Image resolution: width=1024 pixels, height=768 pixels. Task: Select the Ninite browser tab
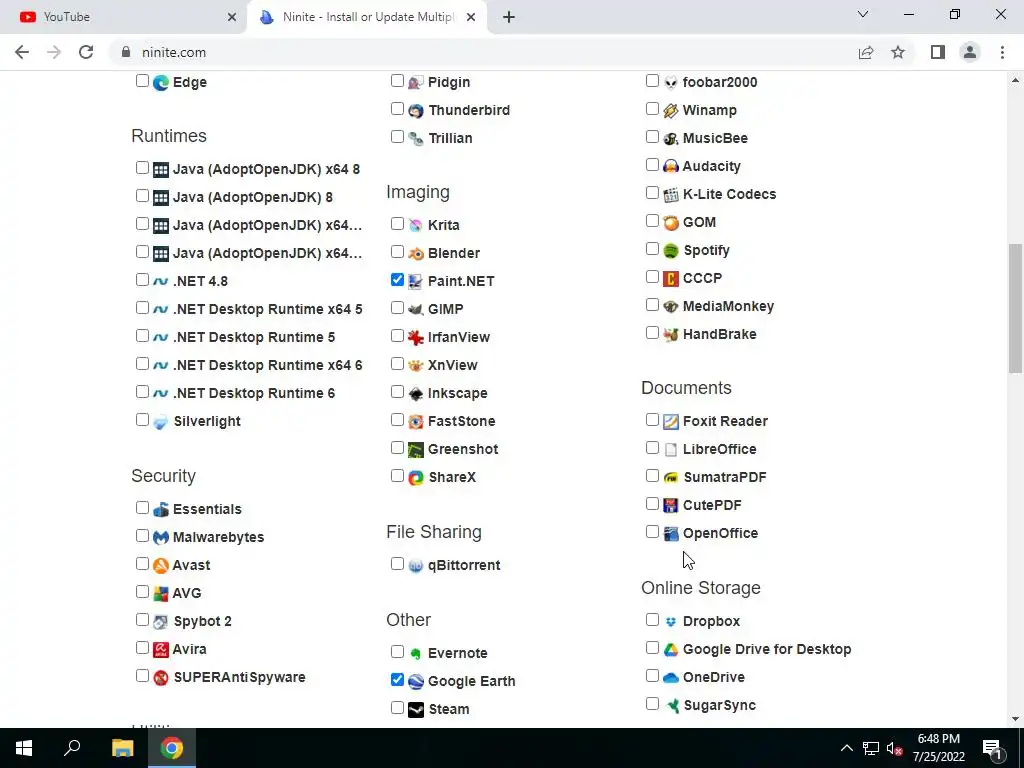(367, 17)
